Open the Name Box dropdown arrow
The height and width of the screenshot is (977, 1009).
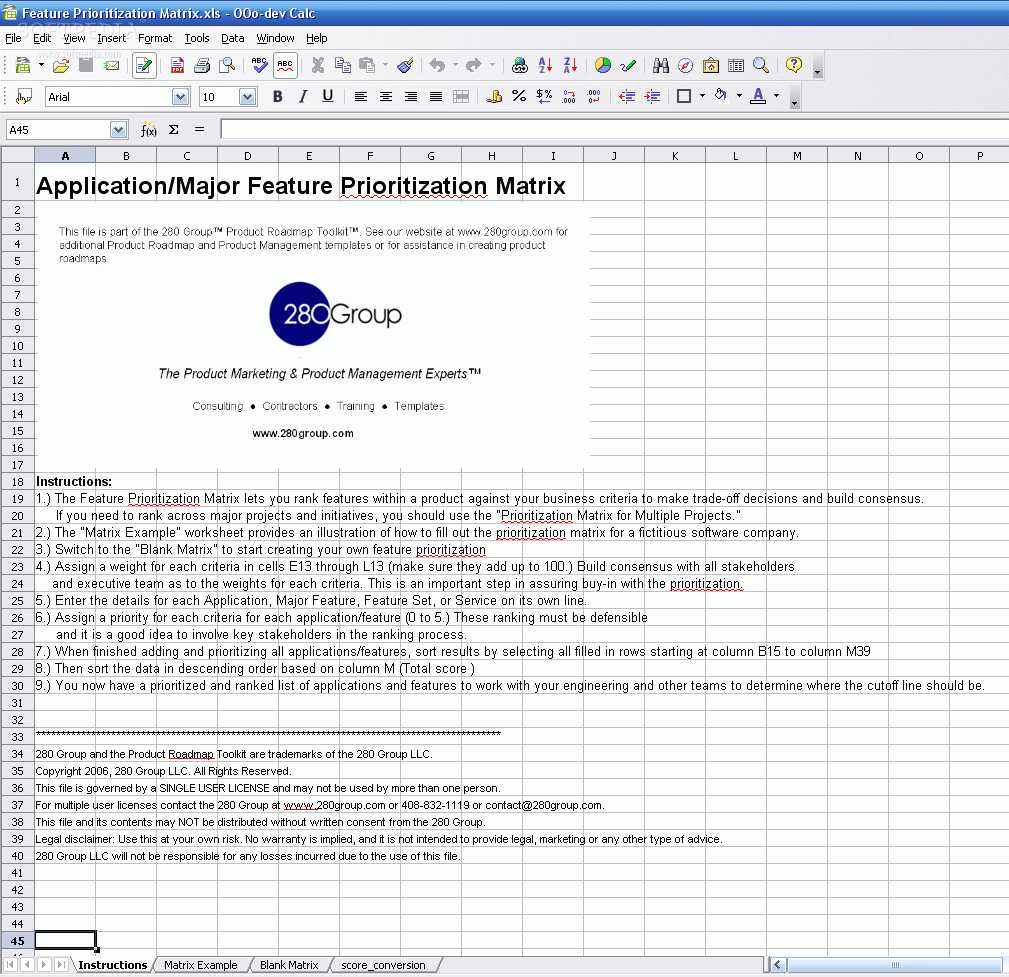(x=118, y=130)
